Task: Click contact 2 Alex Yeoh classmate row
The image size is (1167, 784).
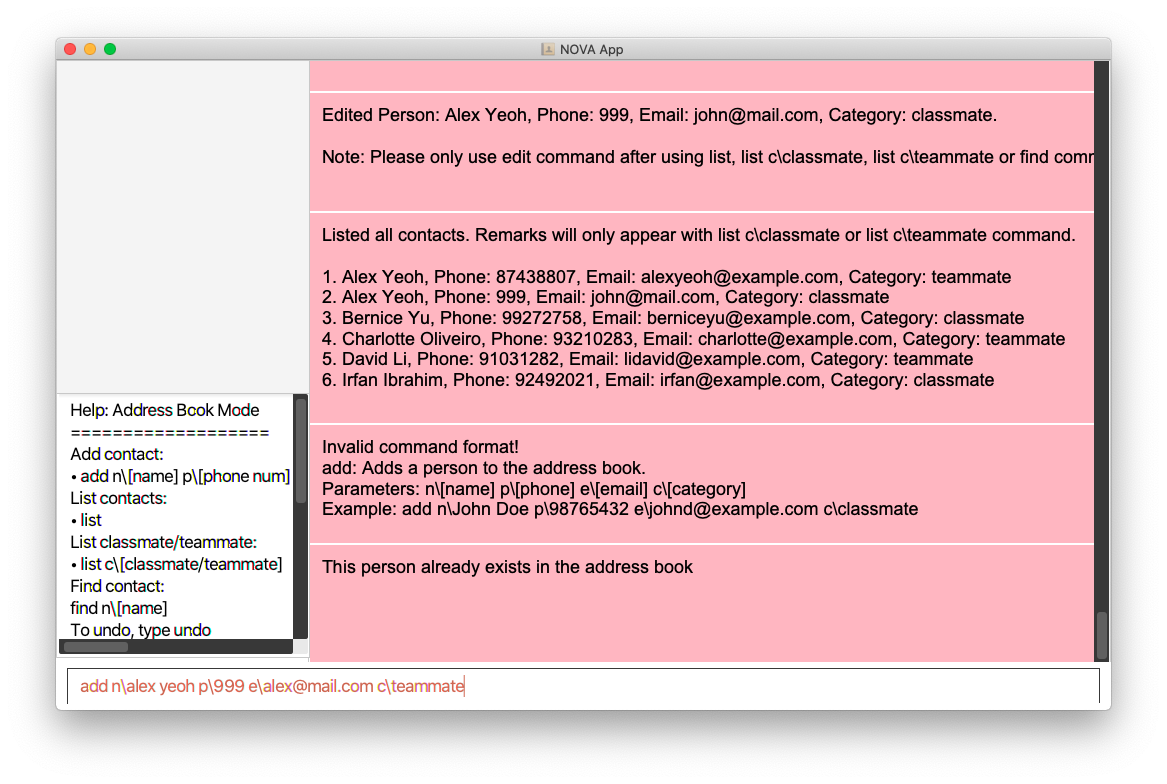Action: pos(605,297)
